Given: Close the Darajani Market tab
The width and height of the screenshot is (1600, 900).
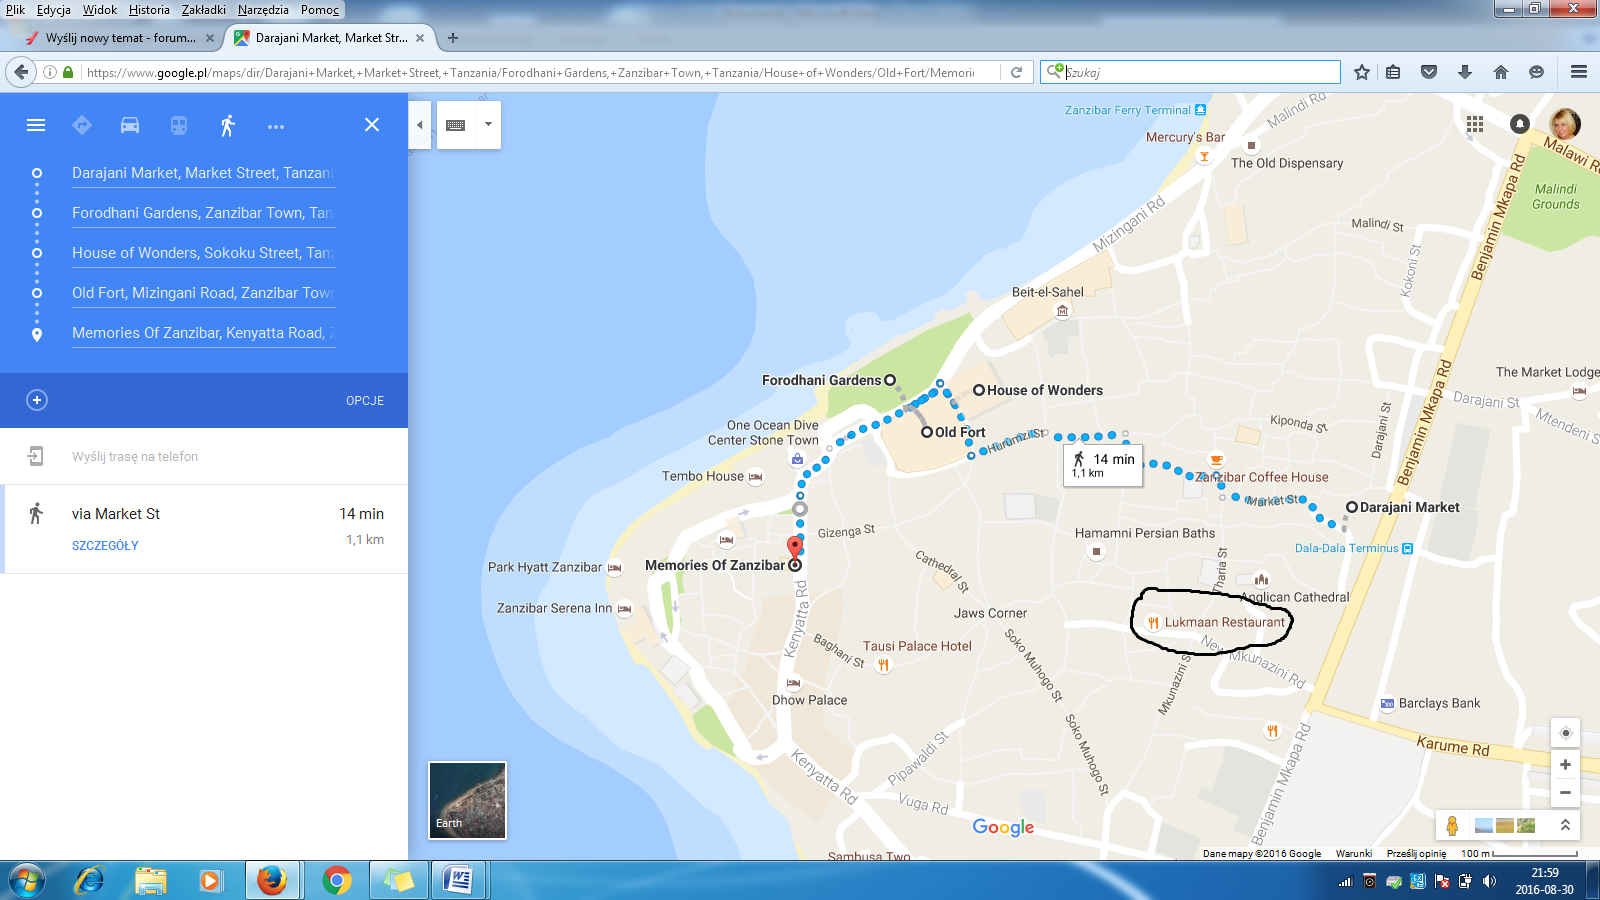Looking at the screenshot, I should pyautogui.click(x=420, y=38).
